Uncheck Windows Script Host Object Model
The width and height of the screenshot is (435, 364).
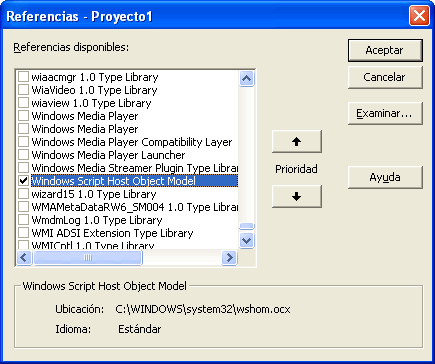coord(23,181)
